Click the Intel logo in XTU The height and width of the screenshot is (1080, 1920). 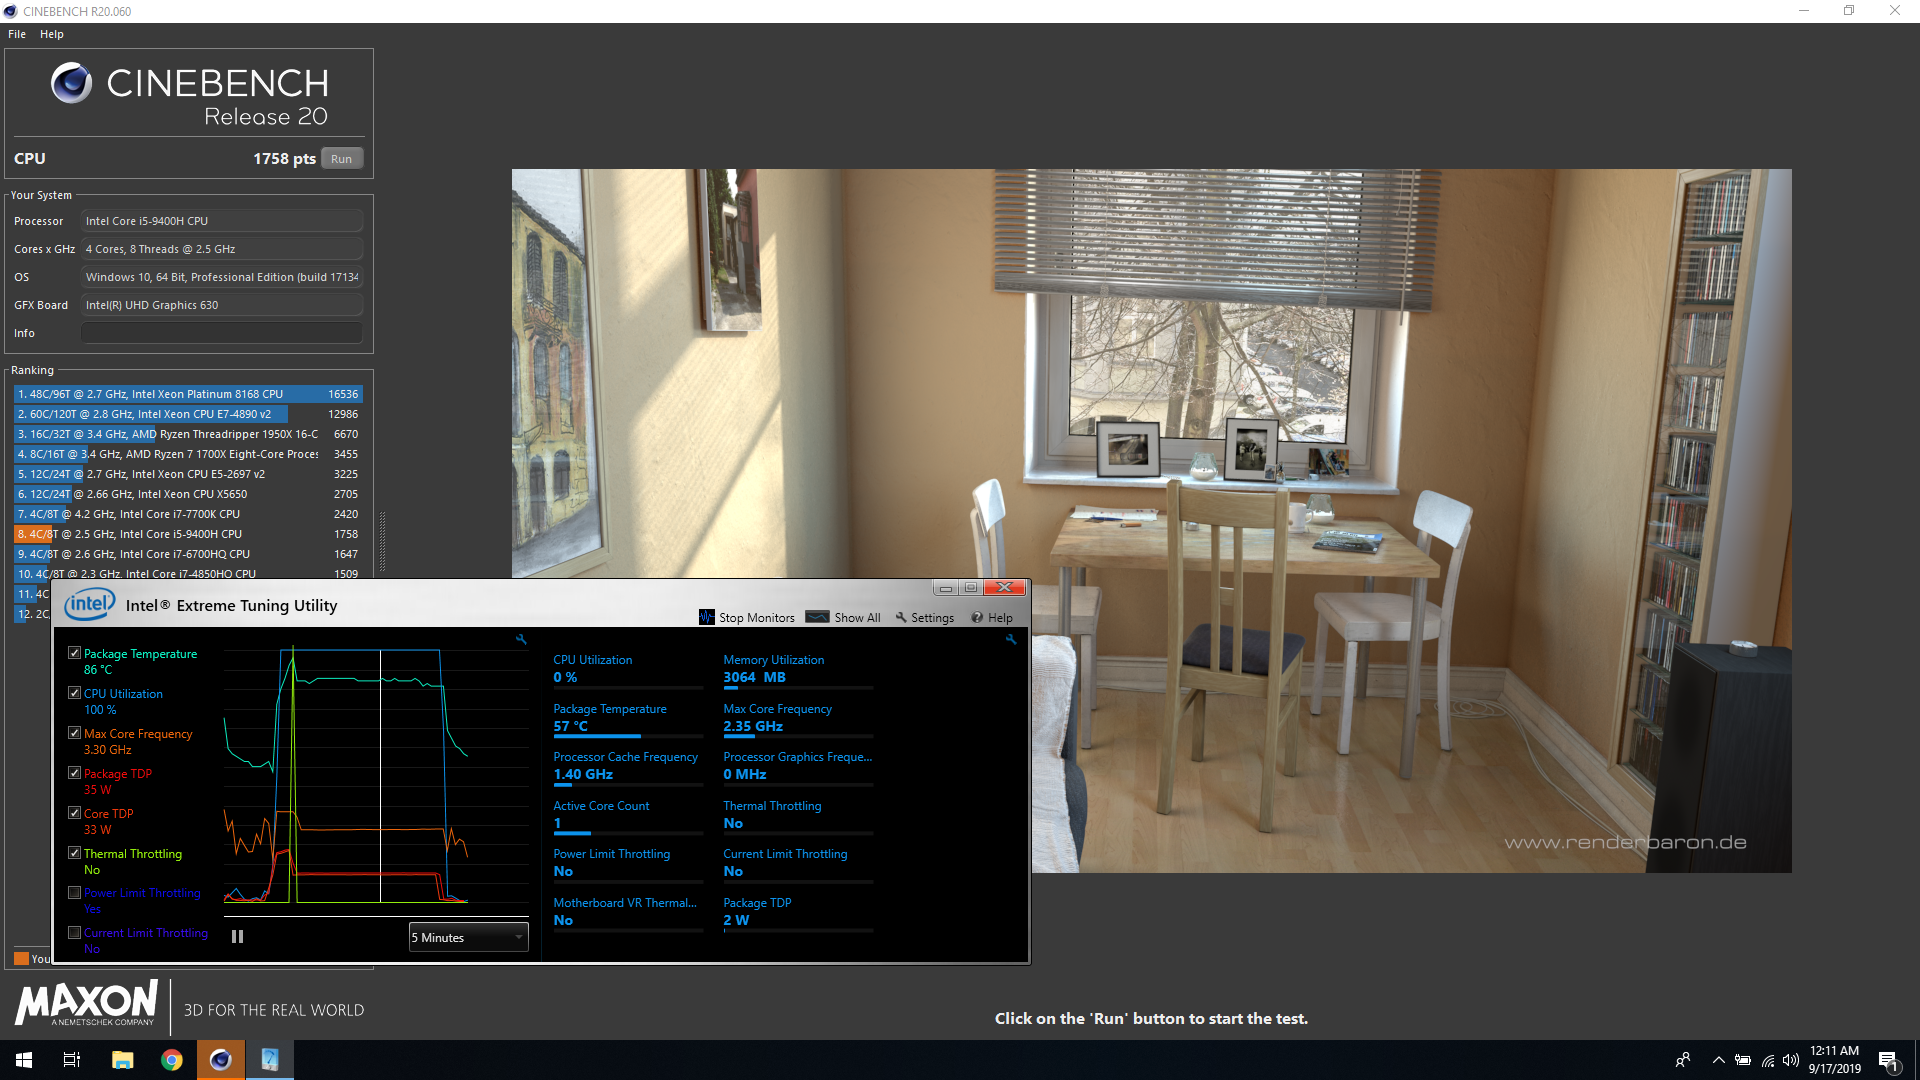pos(89,604)
